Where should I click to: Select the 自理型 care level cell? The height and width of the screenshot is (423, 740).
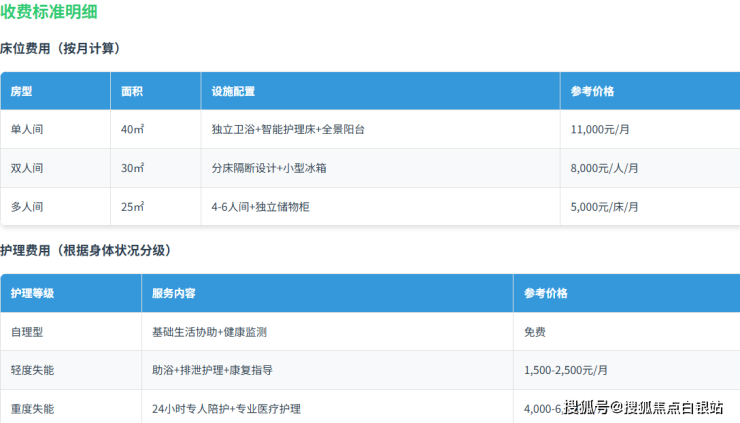point(27,332)
